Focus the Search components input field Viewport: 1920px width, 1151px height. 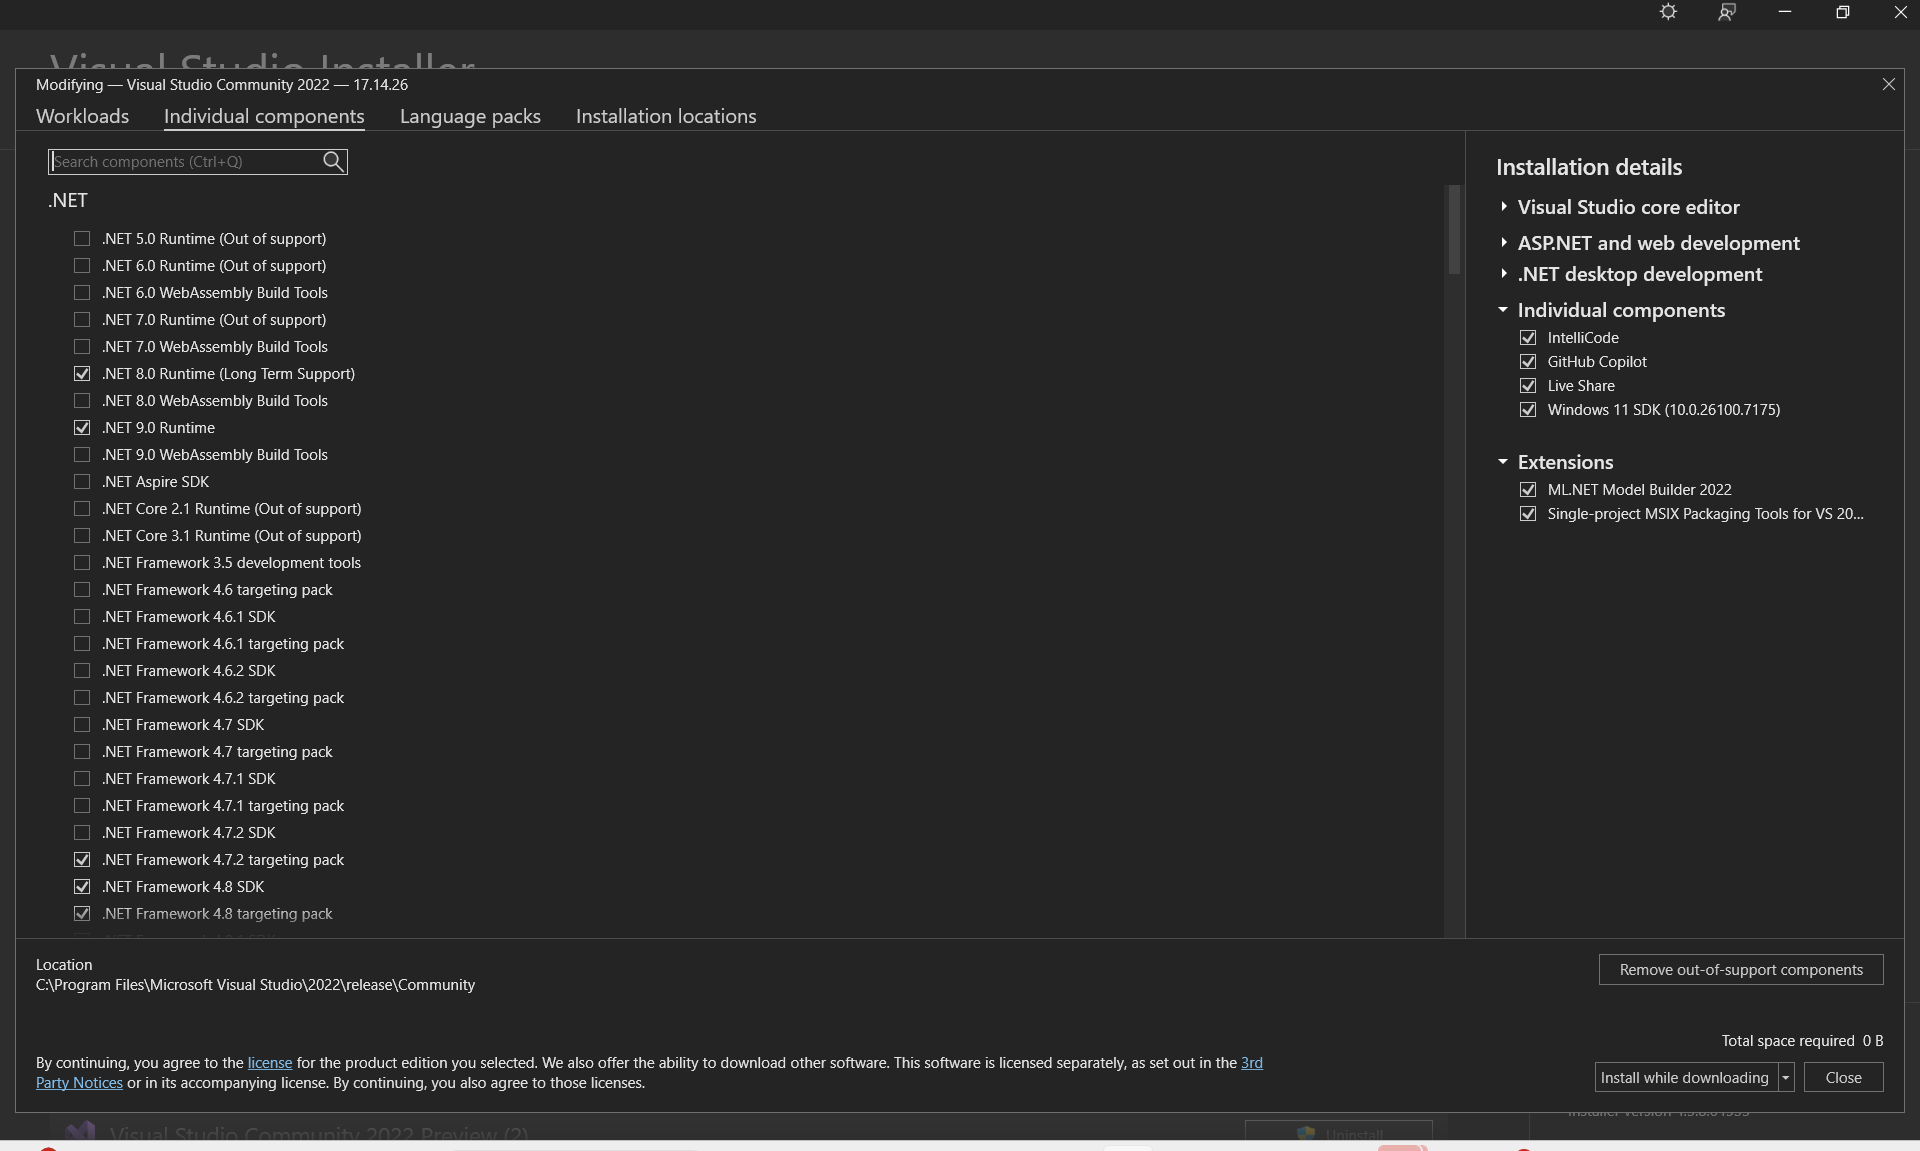(x=185, y=162)
